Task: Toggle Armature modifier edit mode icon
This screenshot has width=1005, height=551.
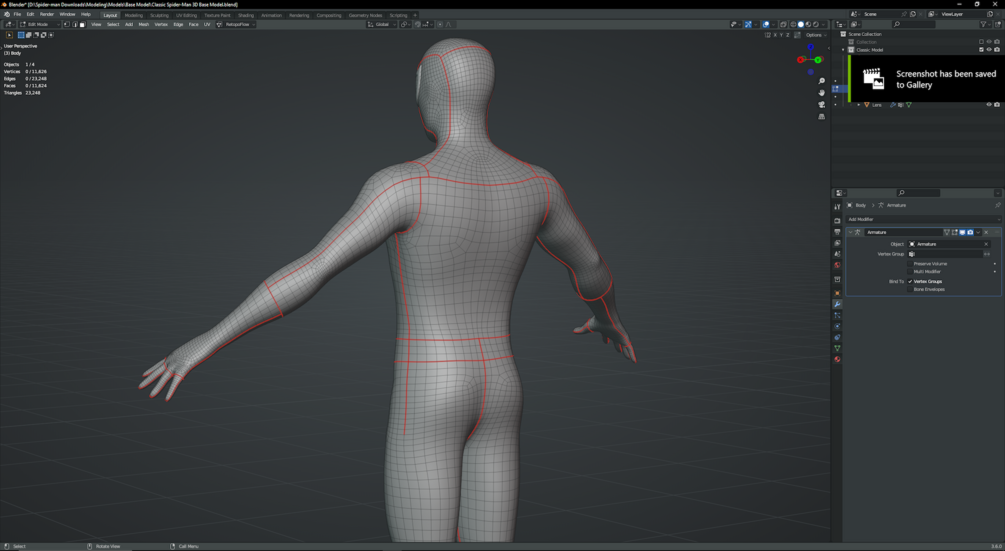Action: point(954,233)
